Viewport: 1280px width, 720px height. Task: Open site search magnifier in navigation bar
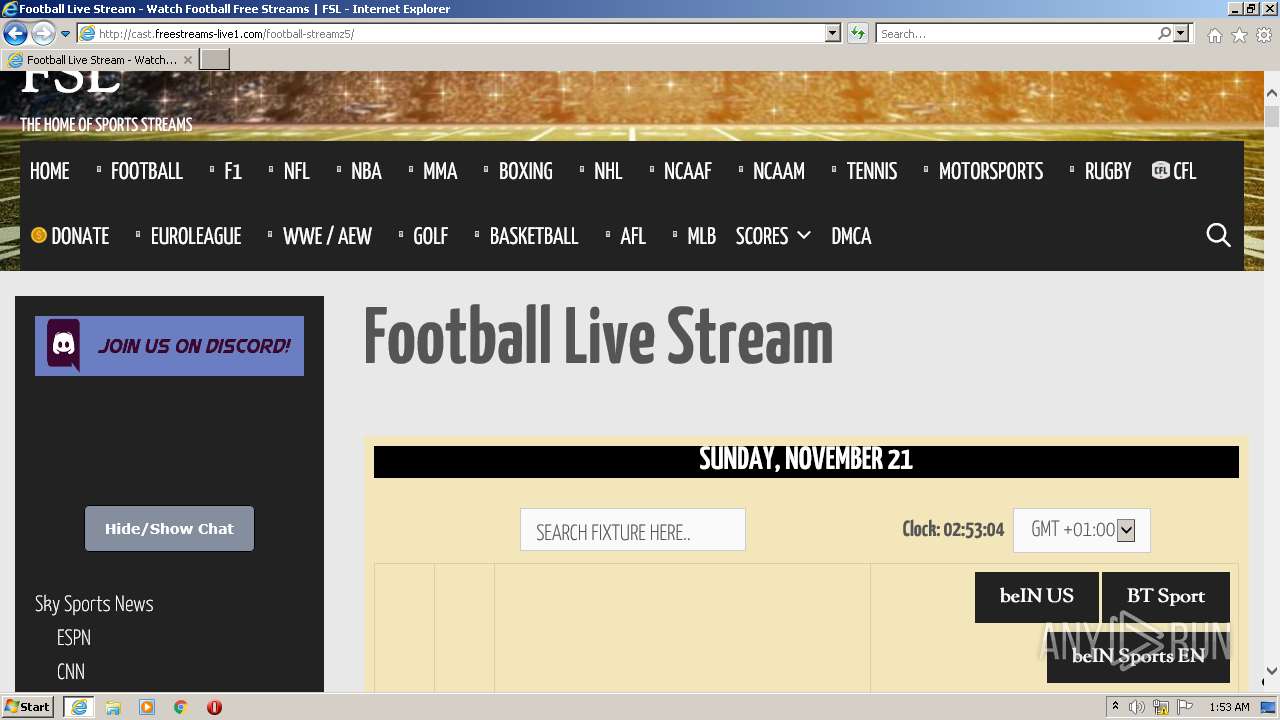[1218, 235]
